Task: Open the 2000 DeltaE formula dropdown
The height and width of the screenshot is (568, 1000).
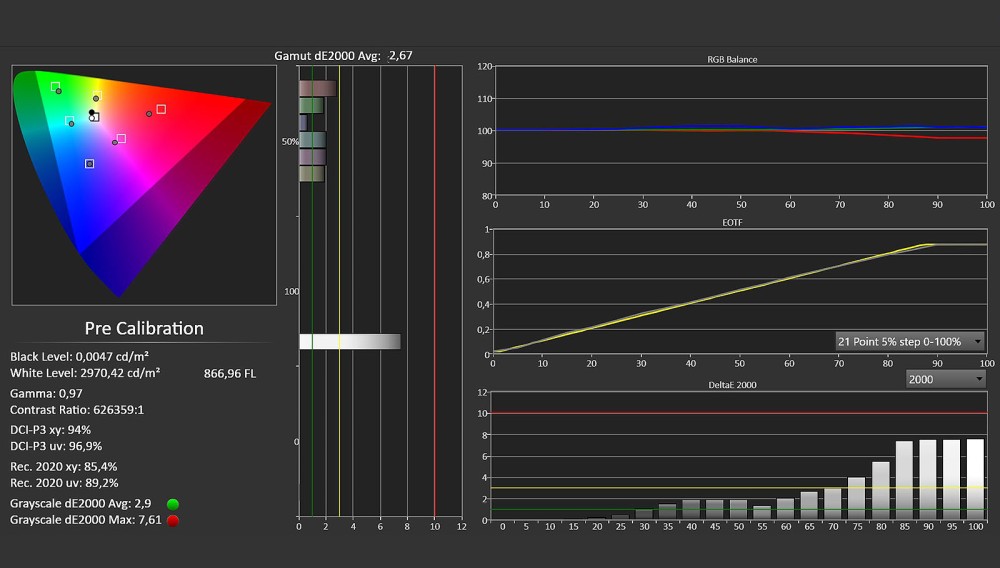Action: tap(945, 379)
